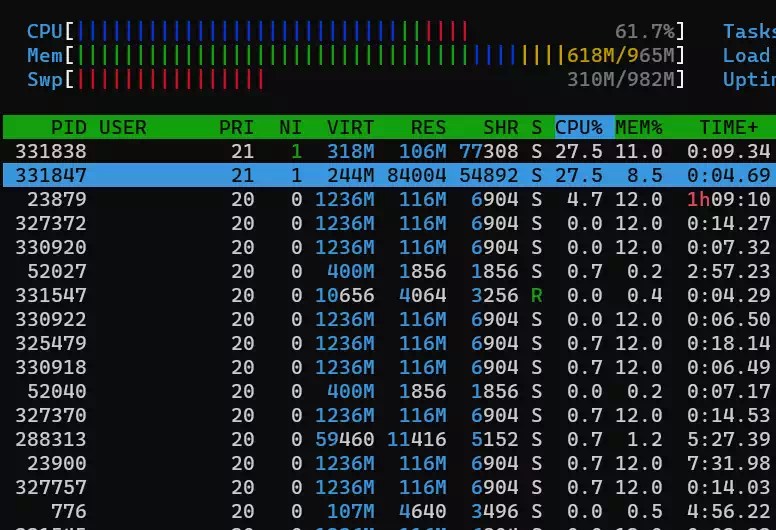Select process row PID 23879

389,199
